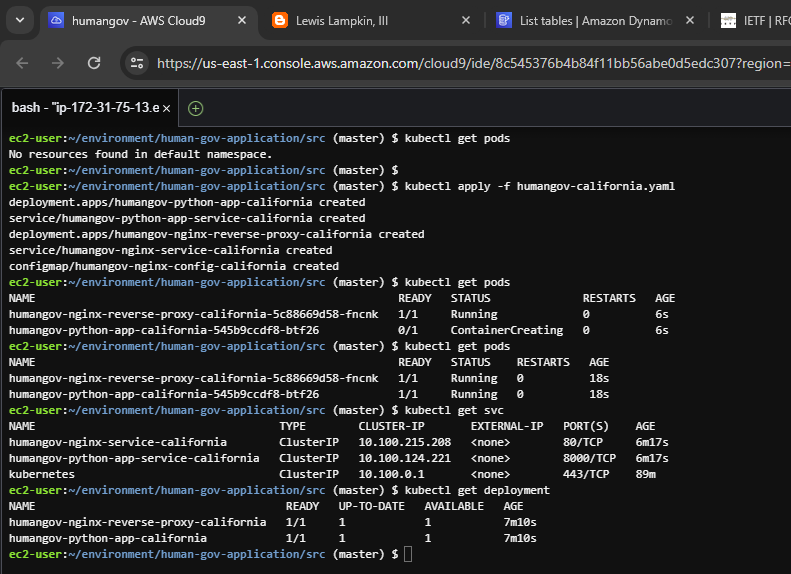The image size is (791, 574).
Task: Click cluster IP '10.100.215.208'
Action: (x=405, y=442)
